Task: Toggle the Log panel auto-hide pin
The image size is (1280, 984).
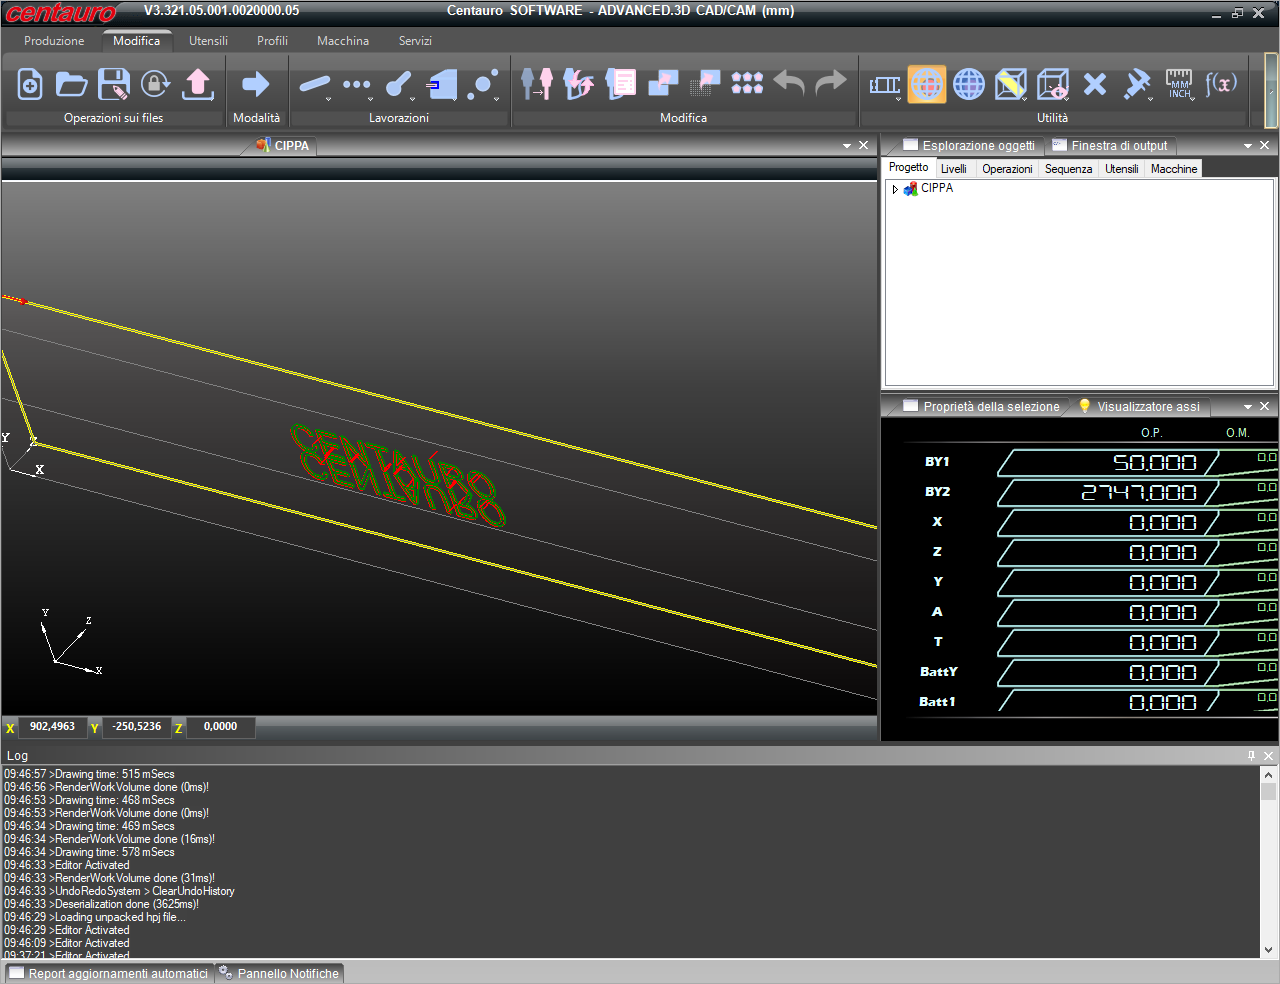Action: [x=1251, y=756]
